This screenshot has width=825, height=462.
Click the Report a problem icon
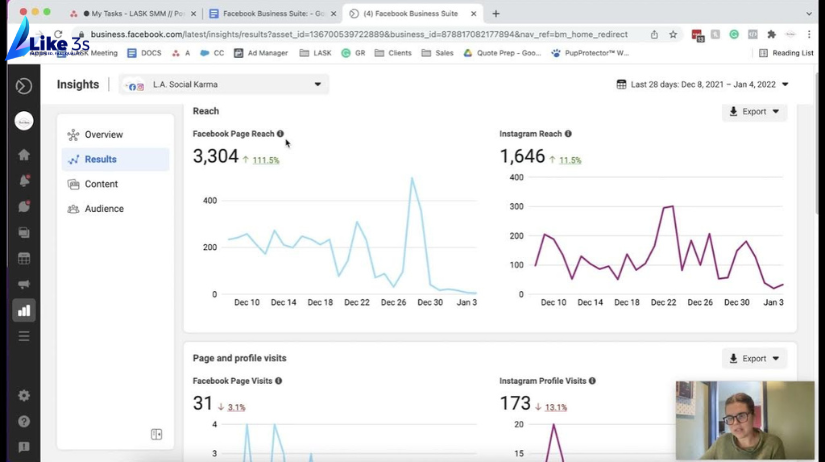click(24, 447)
